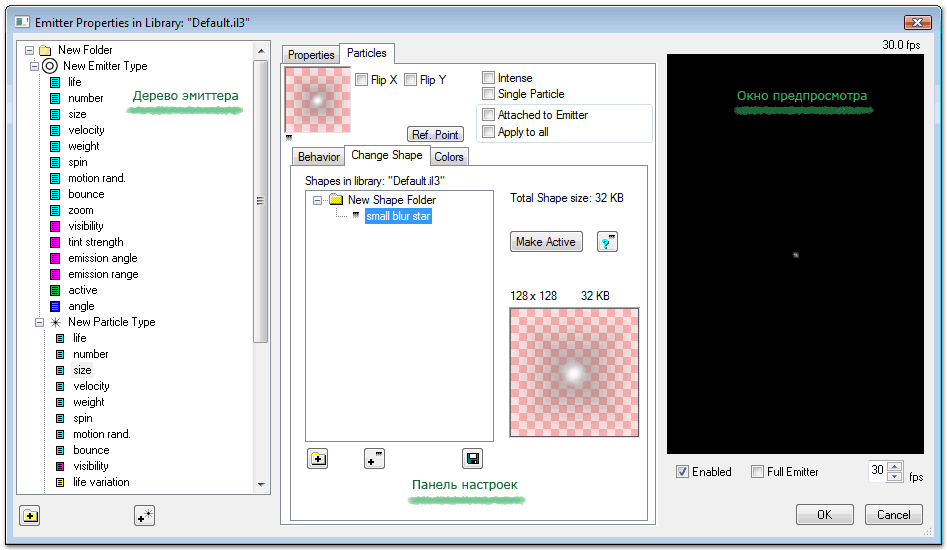The height and width of the screenshot is (550, 947).
Task: Add a new shape folder in shapes library
Action: (x=318, y=459)
